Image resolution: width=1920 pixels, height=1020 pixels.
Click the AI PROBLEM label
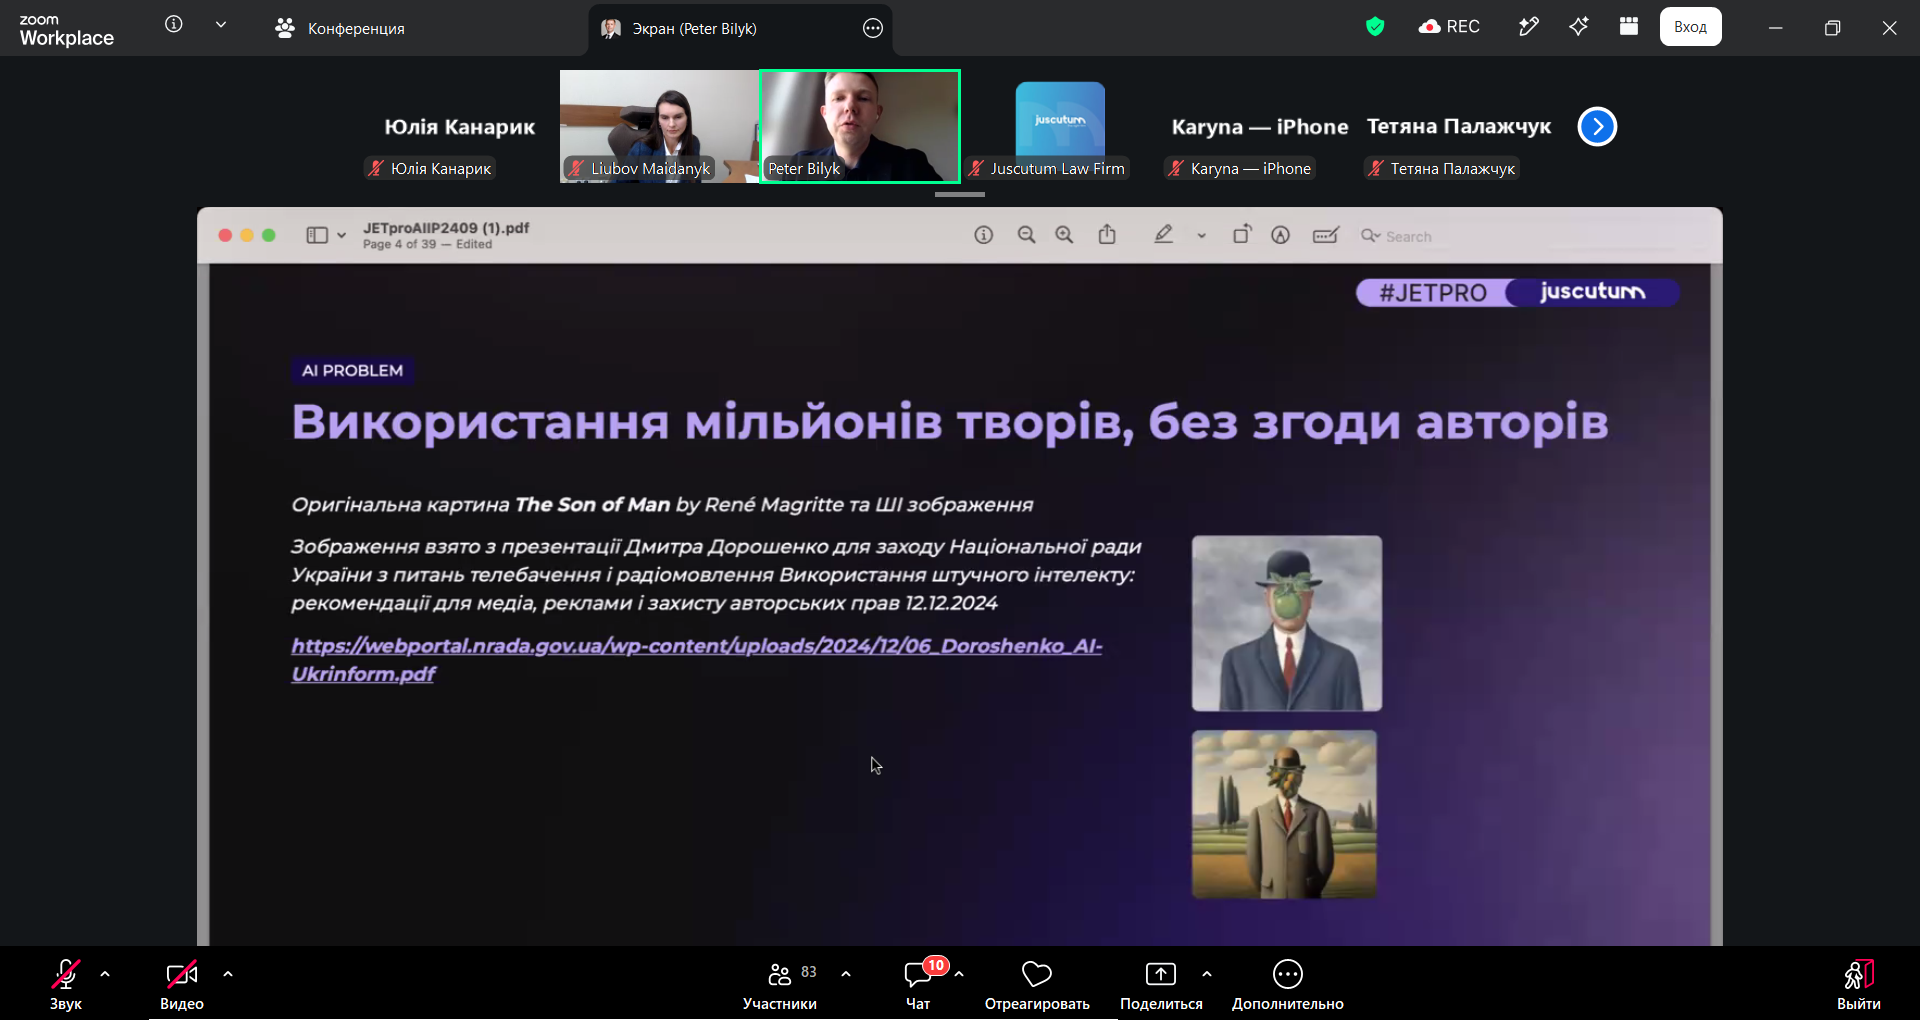pos(352,370)
